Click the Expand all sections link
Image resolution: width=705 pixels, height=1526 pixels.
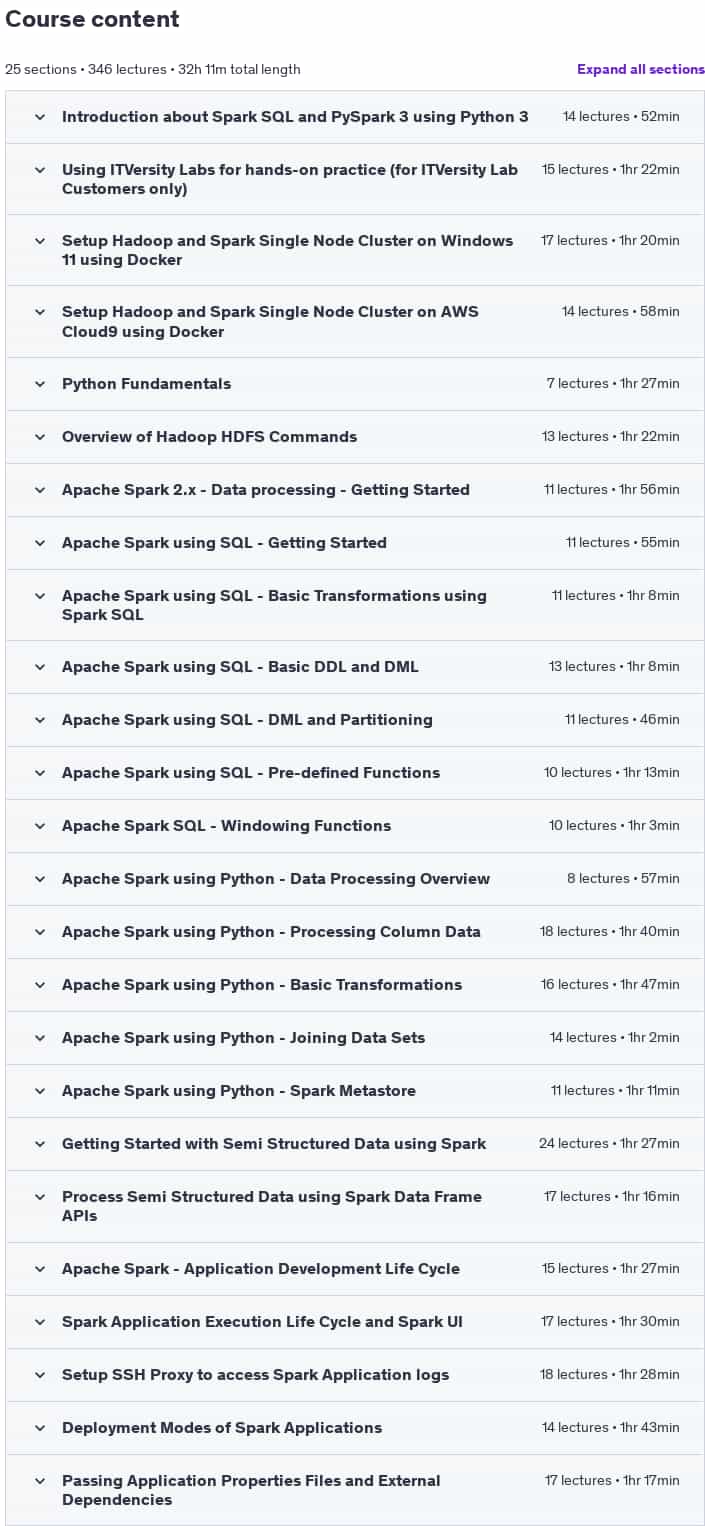(641, 69)
